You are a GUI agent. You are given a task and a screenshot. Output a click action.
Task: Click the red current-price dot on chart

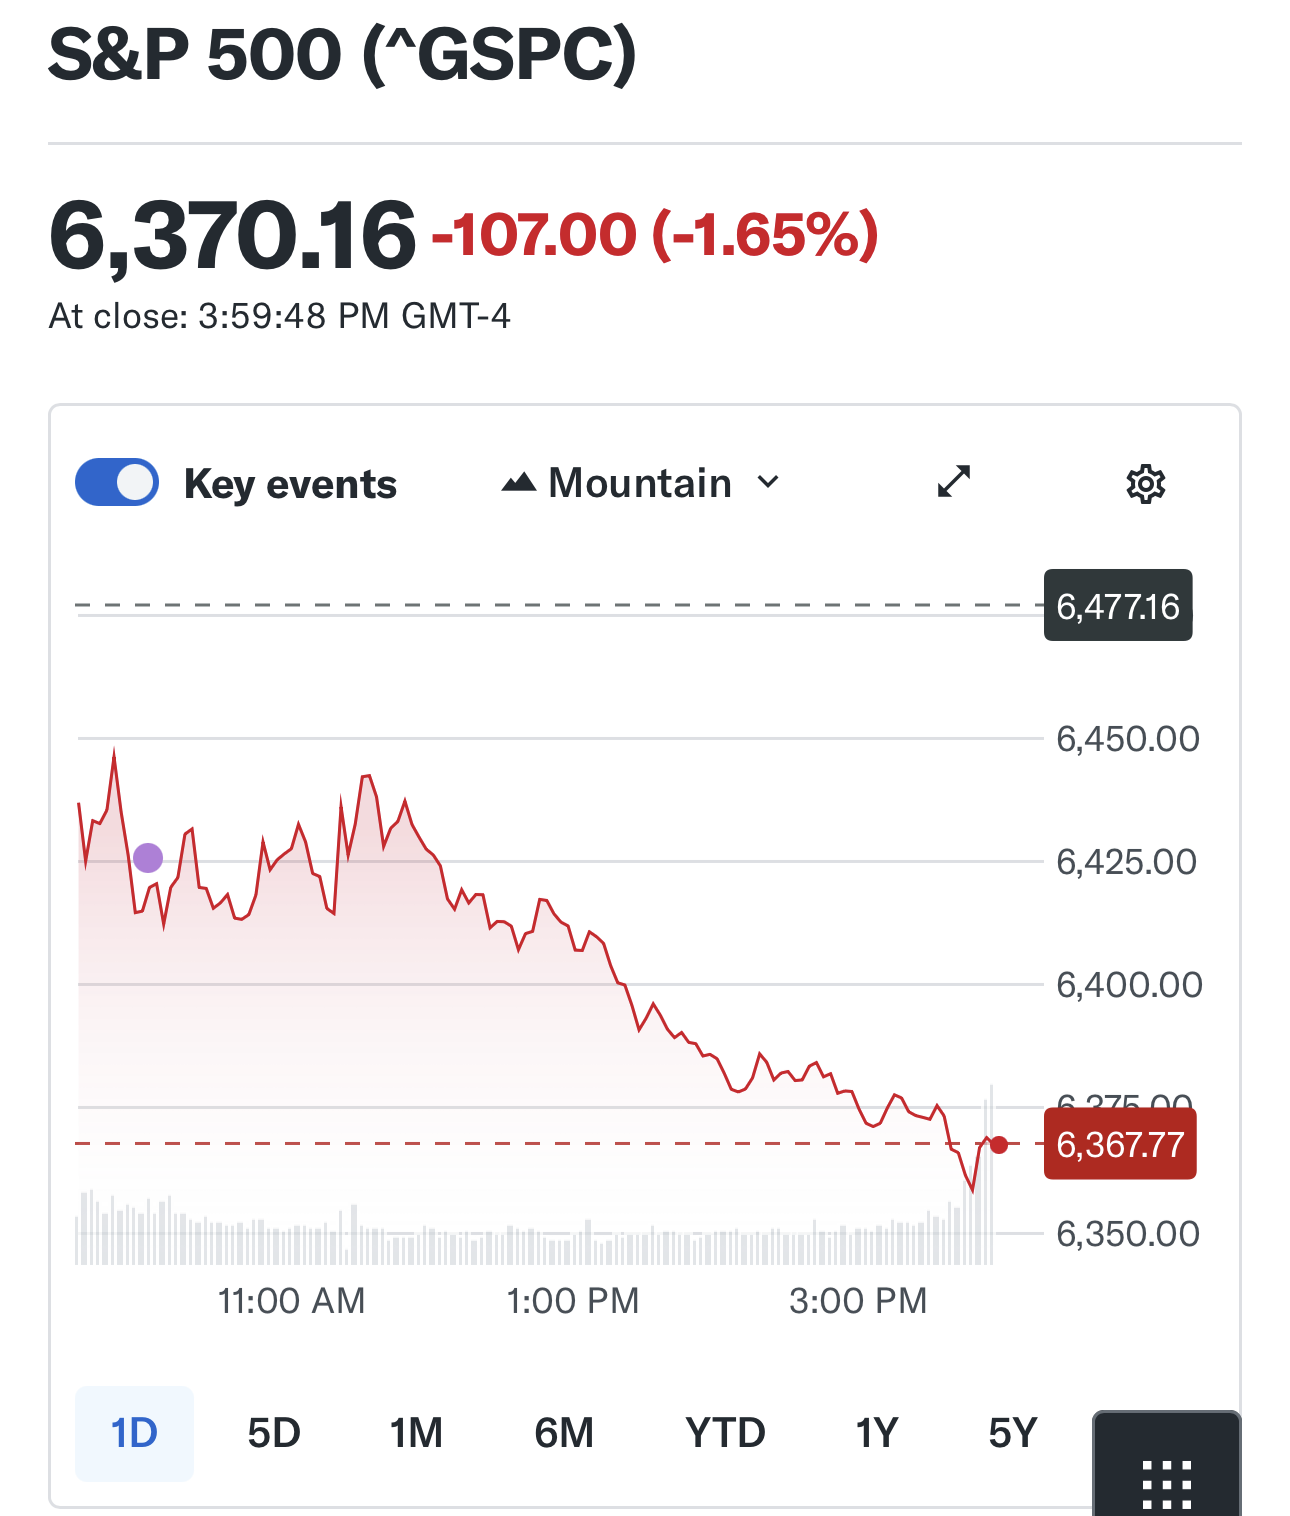[x=998, y=1144]
